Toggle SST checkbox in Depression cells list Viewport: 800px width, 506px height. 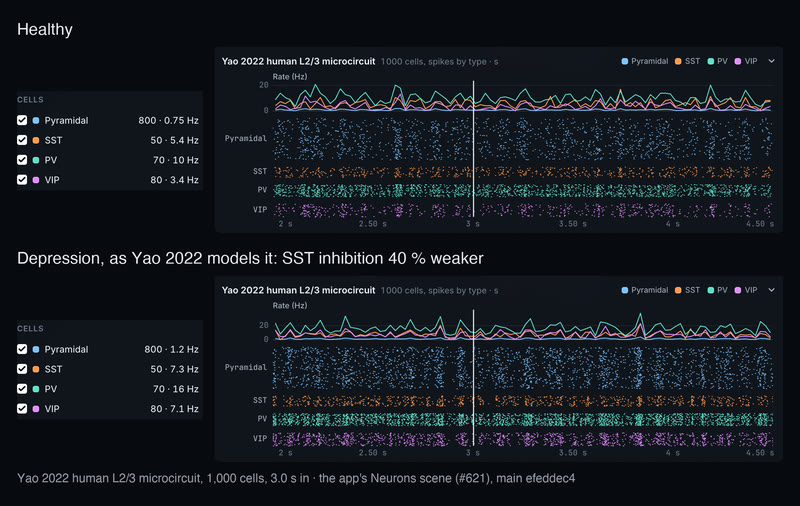click(22, 369)
